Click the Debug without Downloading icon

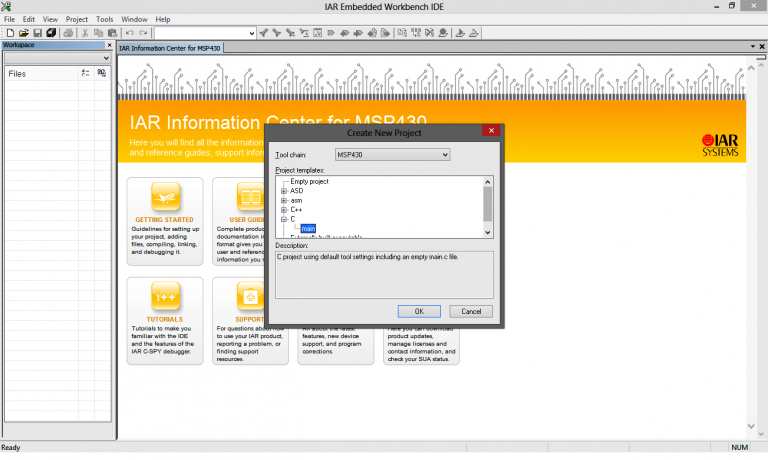[x=474, y=33]
